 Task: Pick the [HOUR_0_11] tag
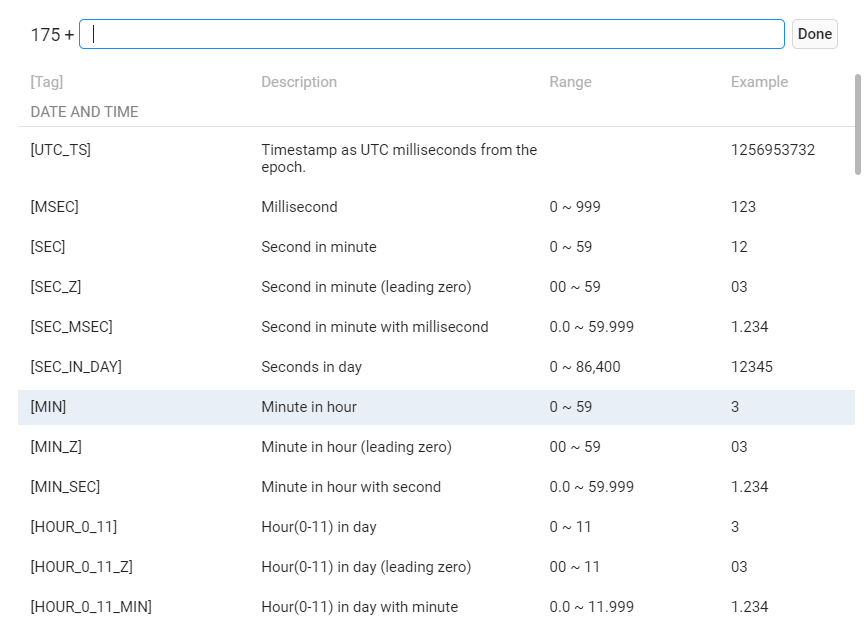click(x=74, y=527)
